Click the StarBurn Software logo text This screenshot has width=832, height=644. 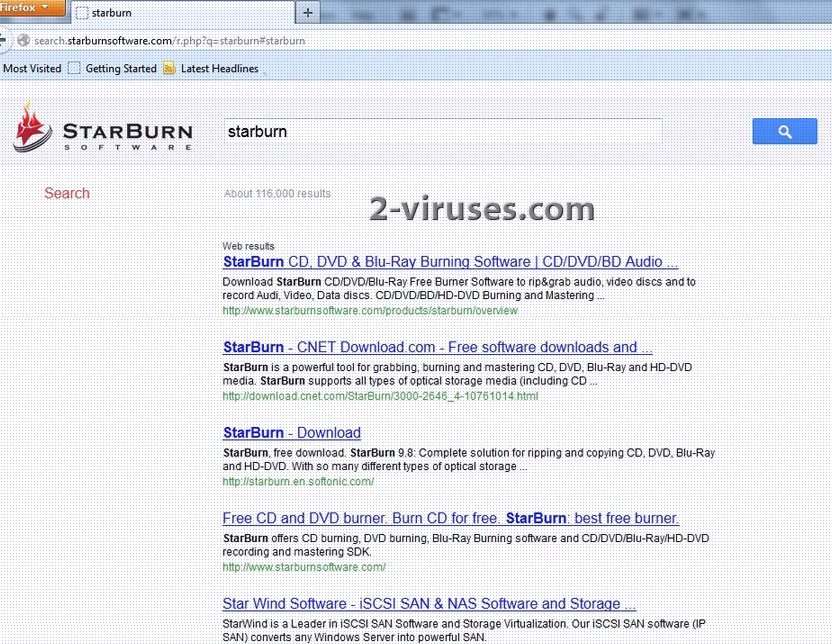[128, 136]
